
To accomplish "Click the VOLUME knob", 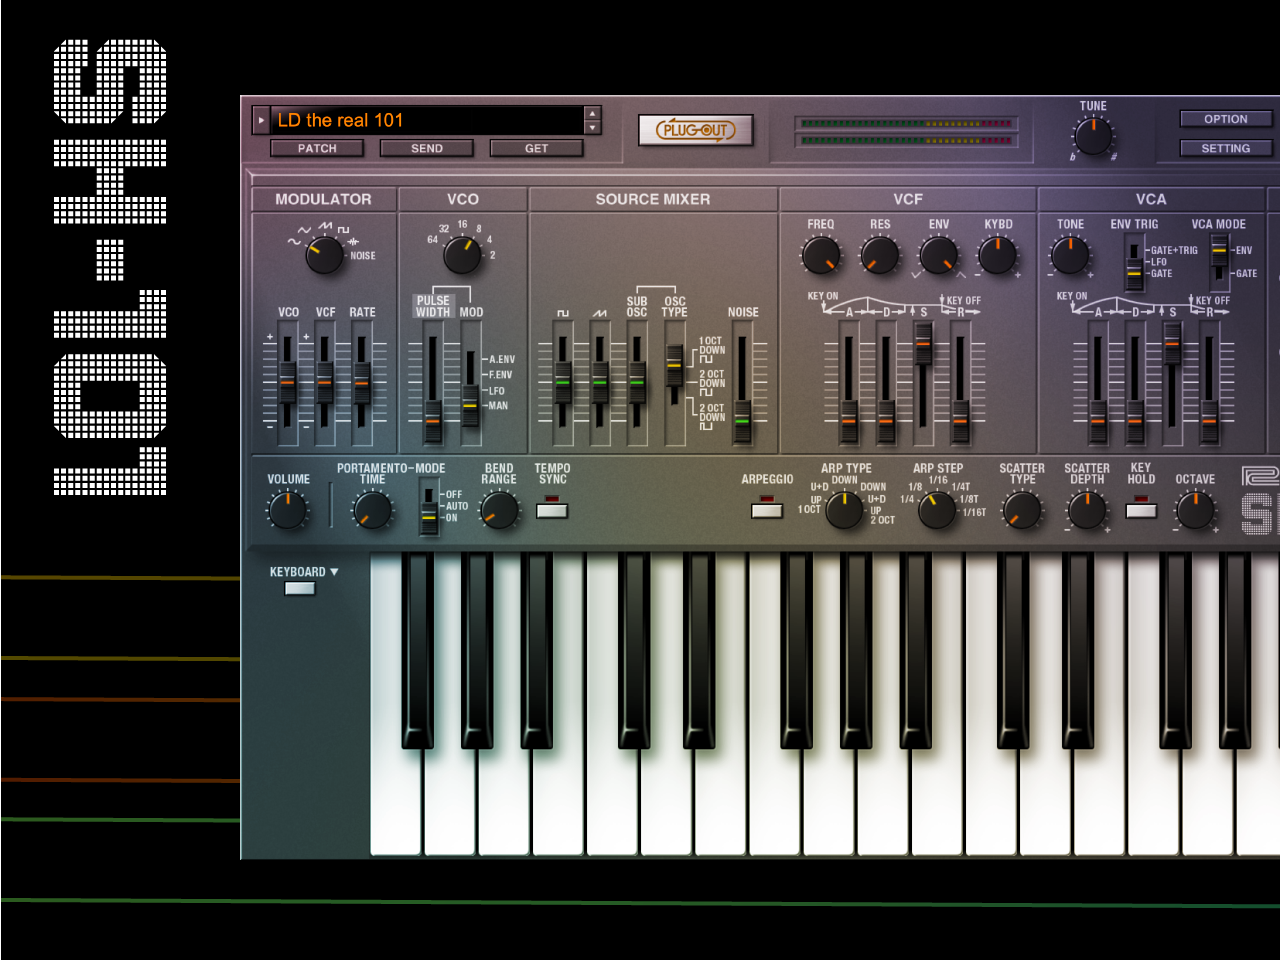I will (288, 511).
